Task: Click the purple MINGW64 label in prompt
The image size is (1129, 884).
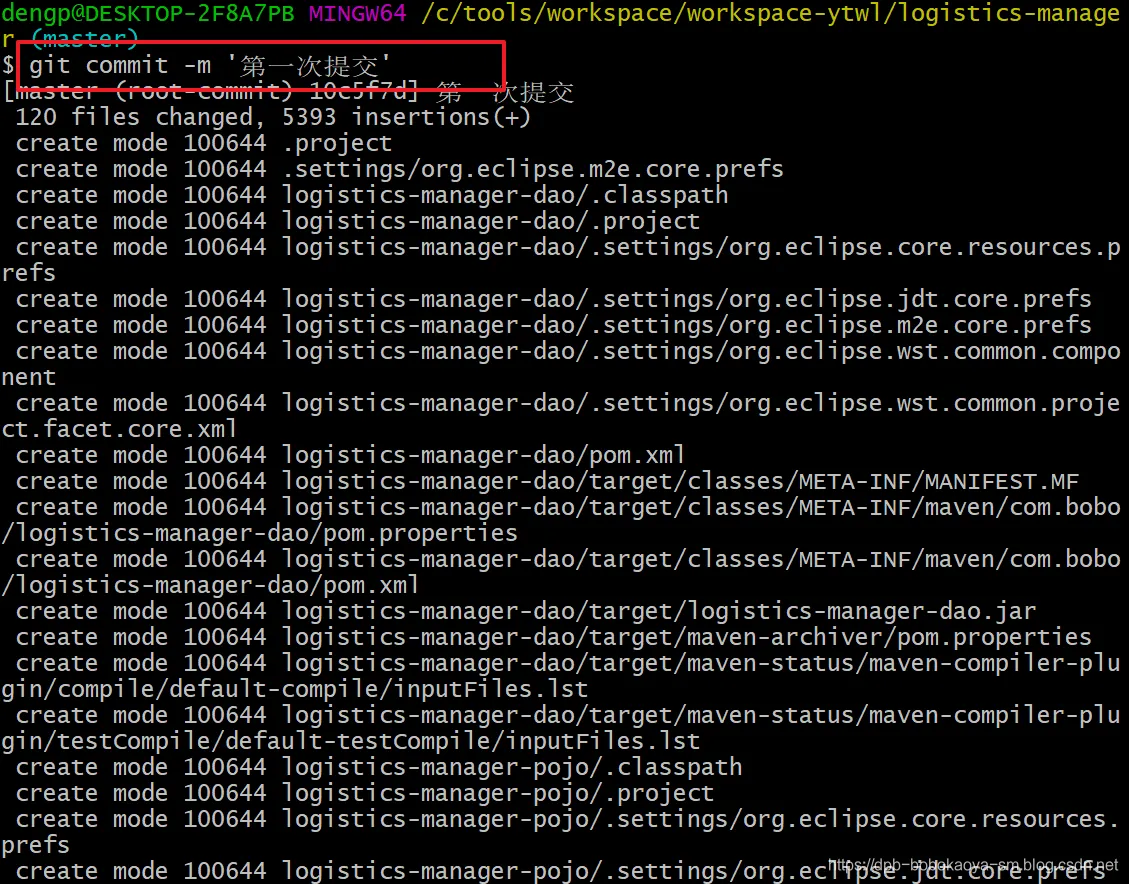Action: [x=357, y=13]
